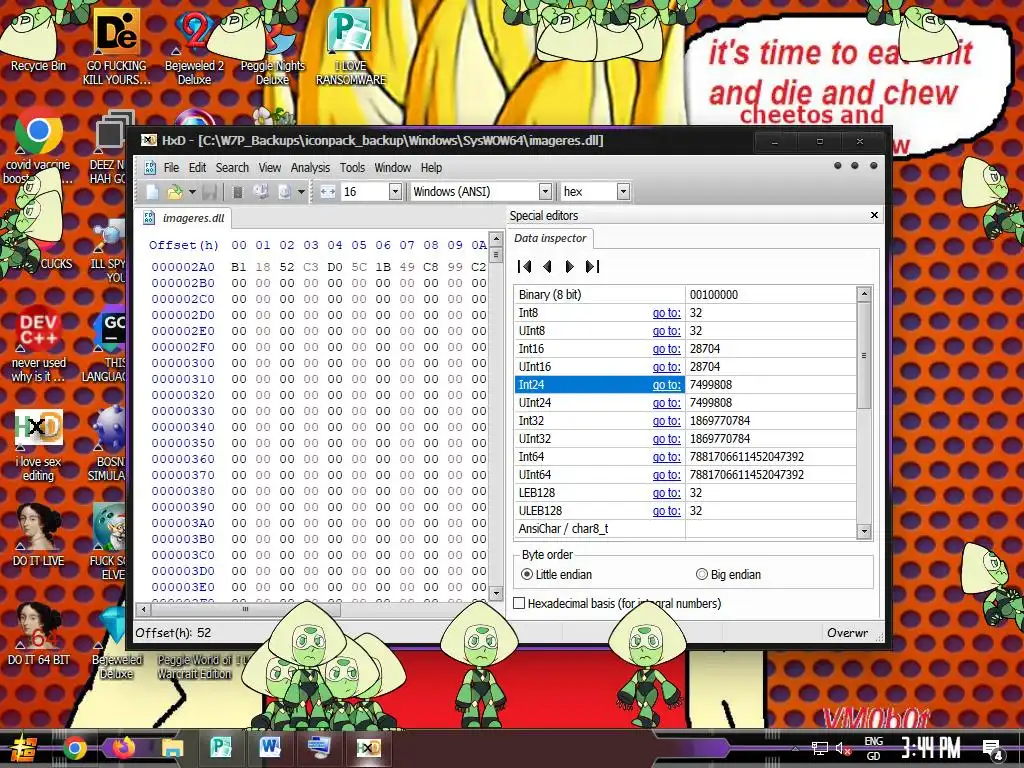The width and height of the screenshot is (1024, 768).
Task: Enable Hexadecimal basis checkbox
Action: (x=519, y=603)
